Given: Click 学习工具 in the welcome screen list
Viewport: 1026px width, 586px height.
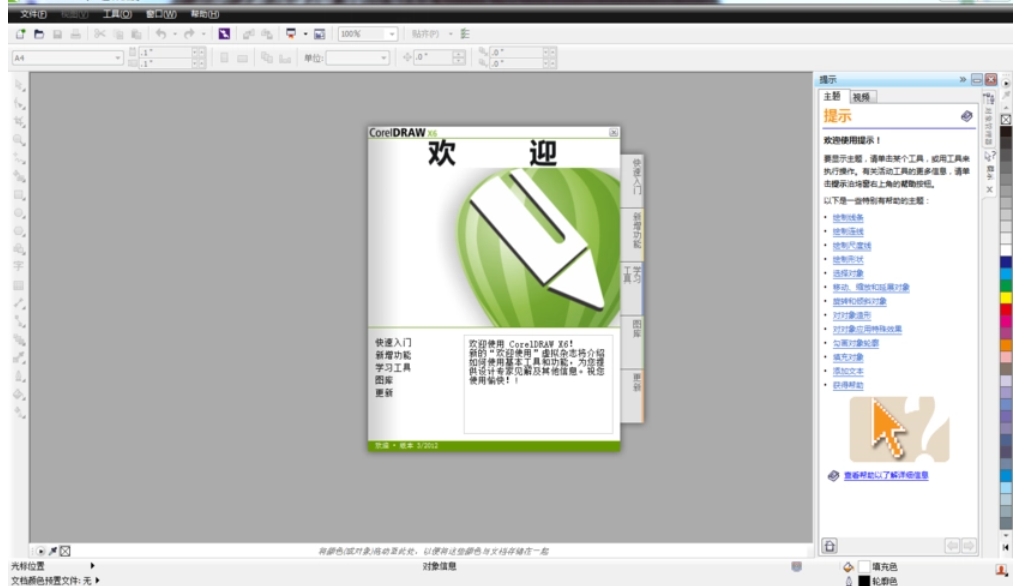Looking at the screenshot, I should 393,368.
